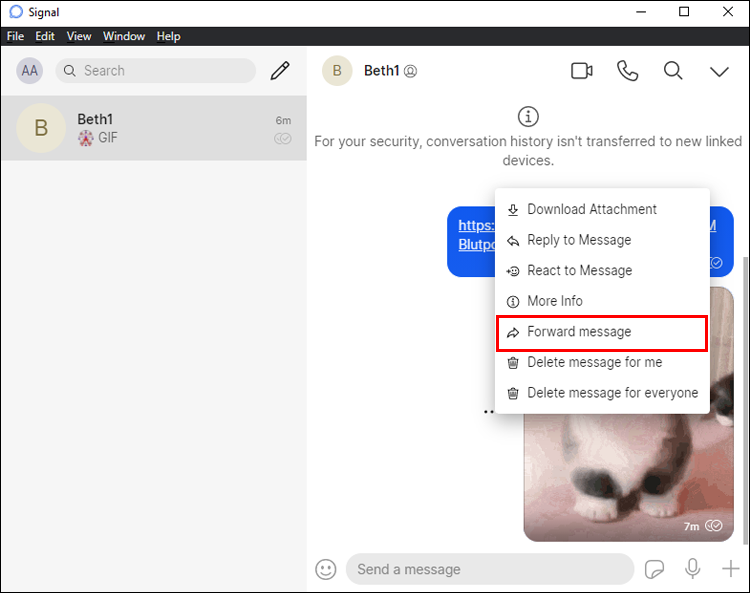The height and width of the screenshot is (593, 750).
Task: Open the Edit menu
Action: pyautogui.click(x=45, y=36)
